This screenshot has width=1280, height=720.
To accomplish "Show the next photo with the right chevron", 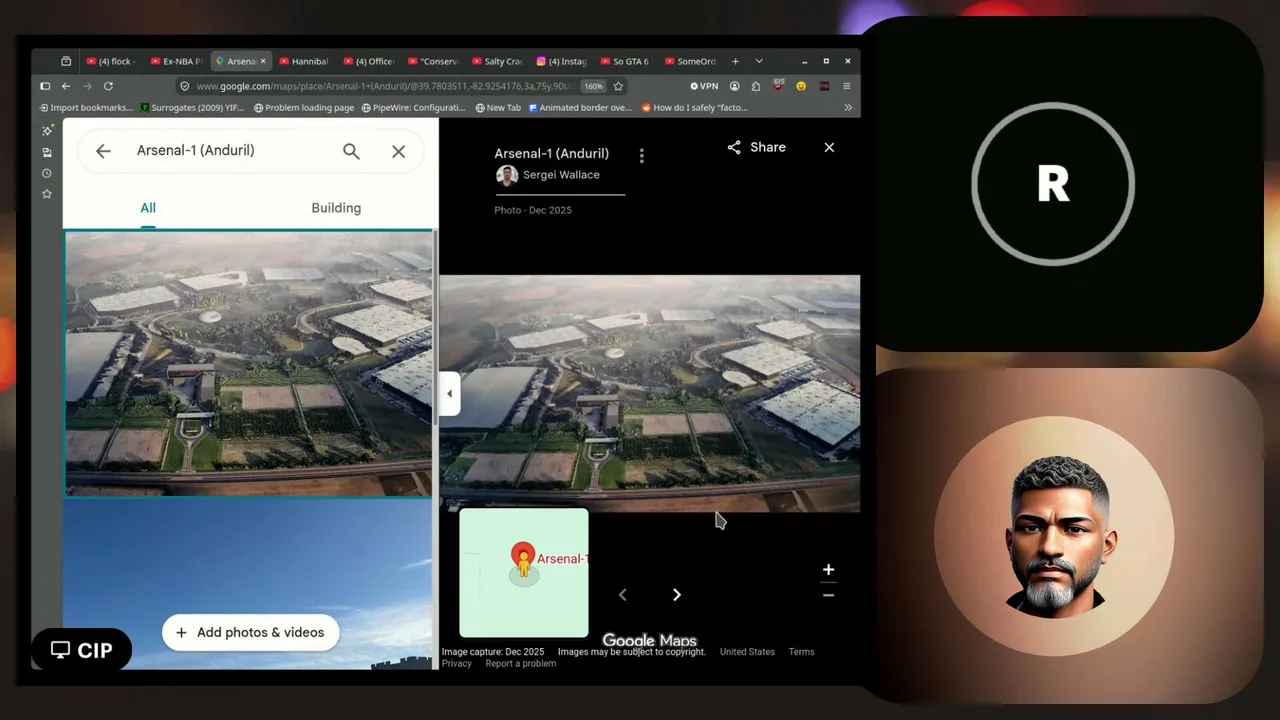I will [677, 595].
